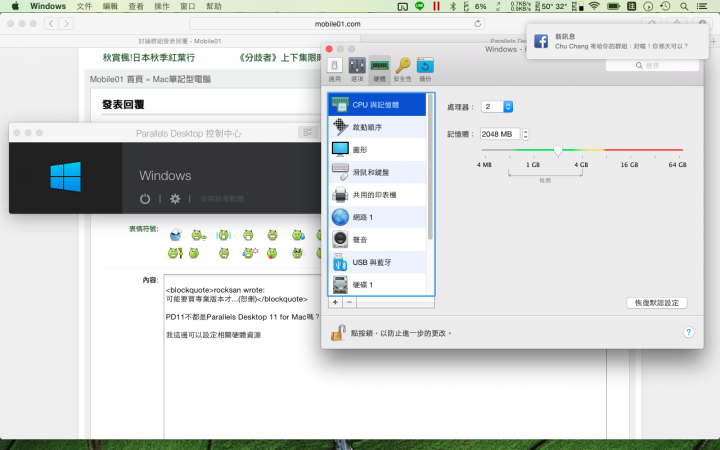
Task: Click the LINE icon in menu bar
Action: click(x=419, y=6)
